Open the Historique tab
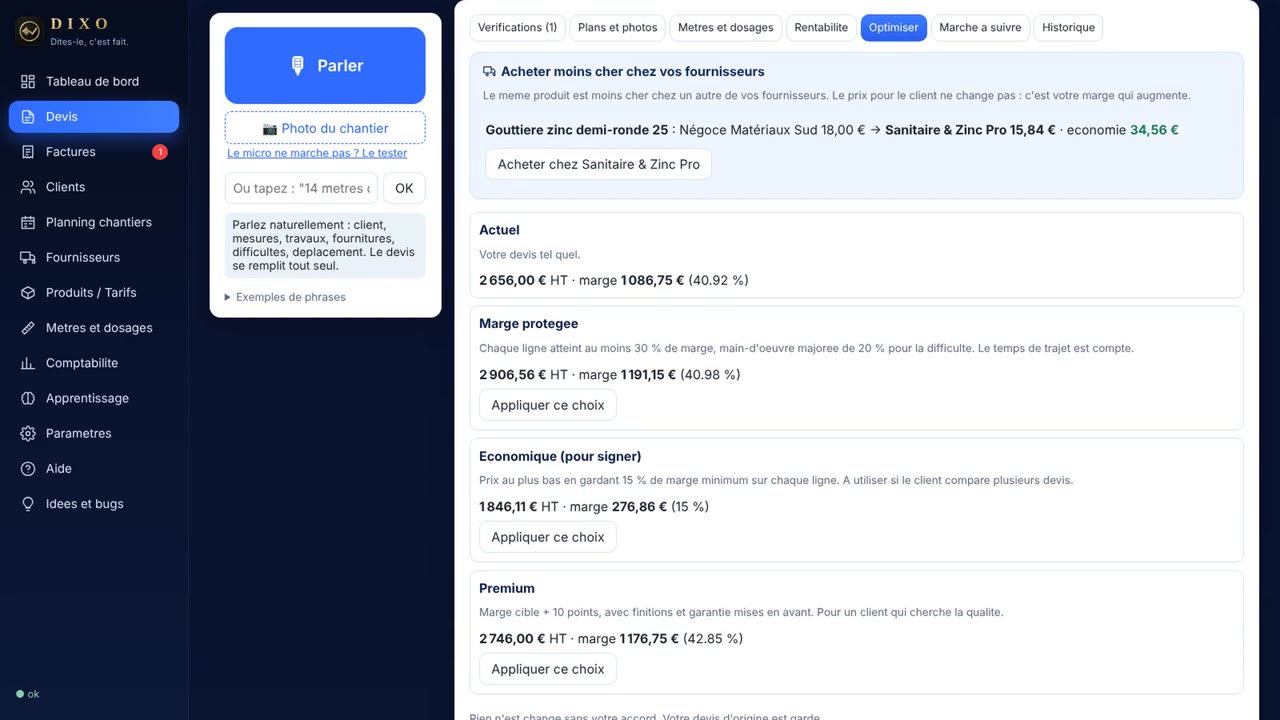Viewport: 1280px width, 720px height. [1068, 28]
